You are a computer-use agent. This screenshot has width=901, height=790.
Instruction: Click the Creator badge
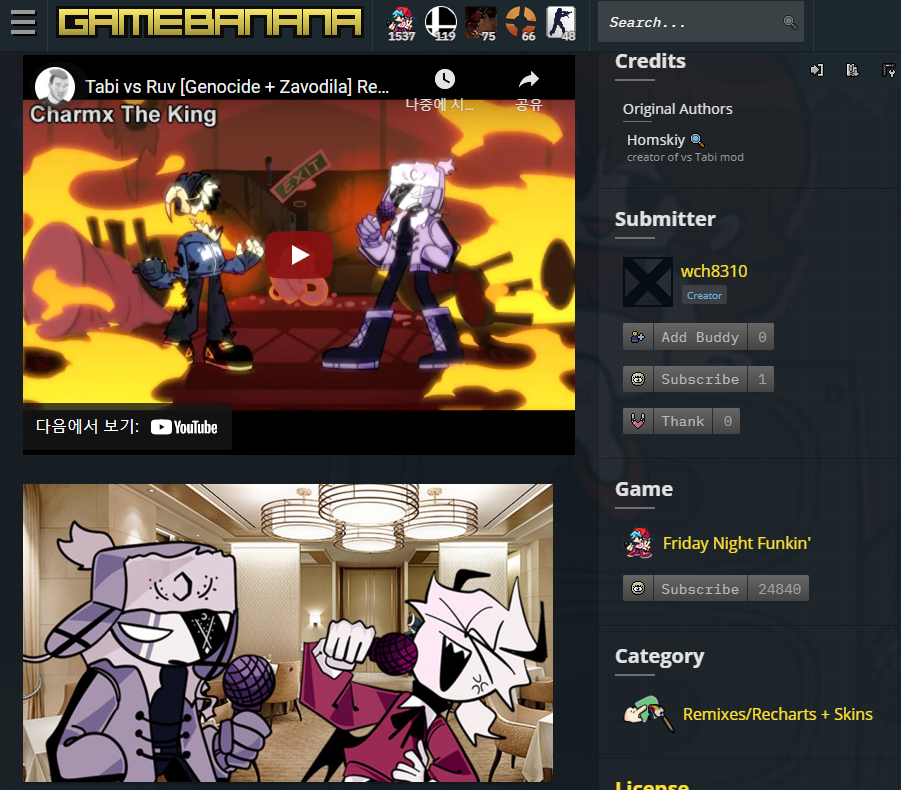pos(704,295)
